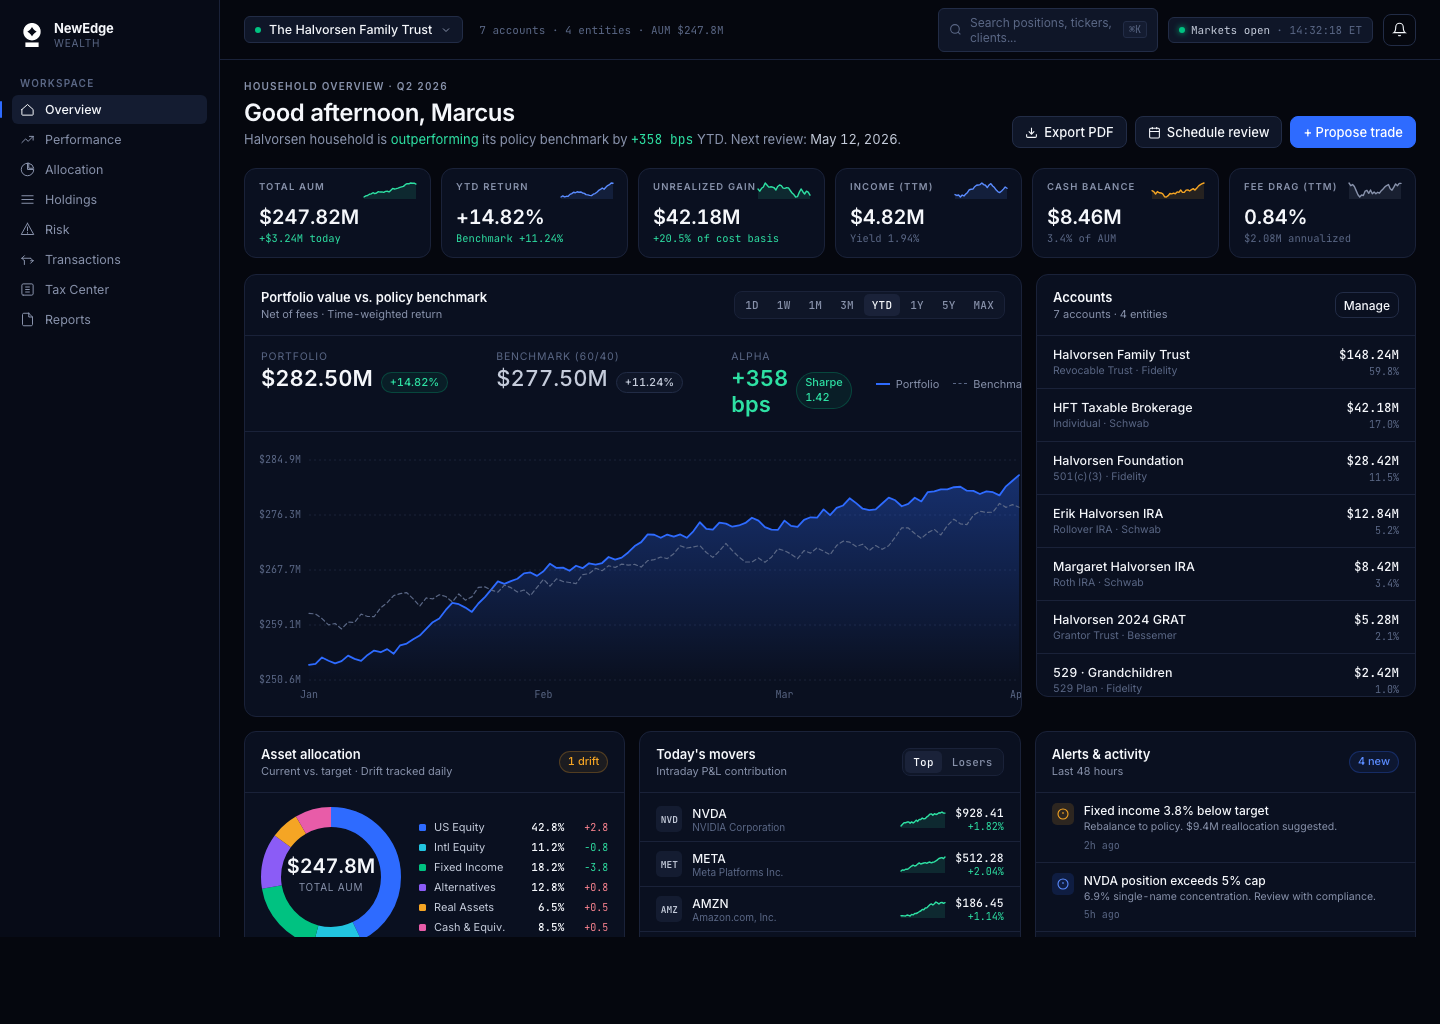The width and height of the screenshot is (1440, 1024).
Task: Open the Reports document icon
Action: pos(28,320)
